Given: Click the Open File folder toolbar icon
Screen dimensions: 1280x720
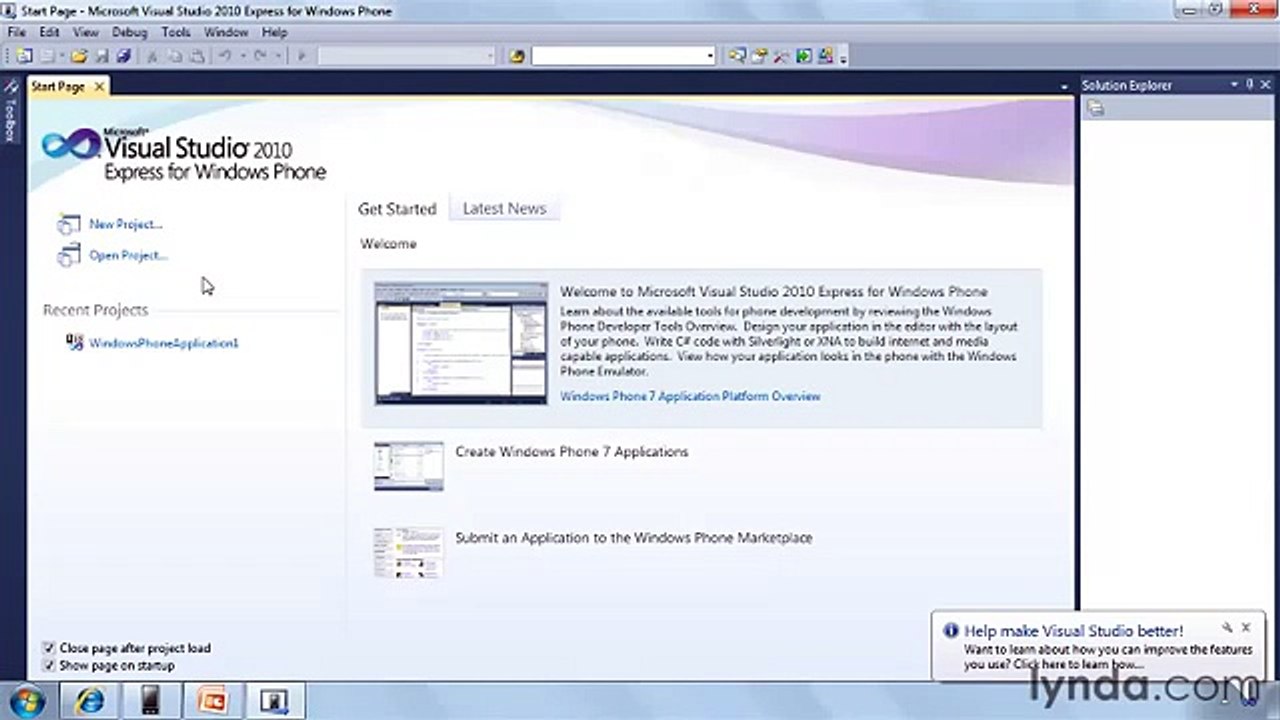Looking at the screenshot, I should click(x=79, y=56).
